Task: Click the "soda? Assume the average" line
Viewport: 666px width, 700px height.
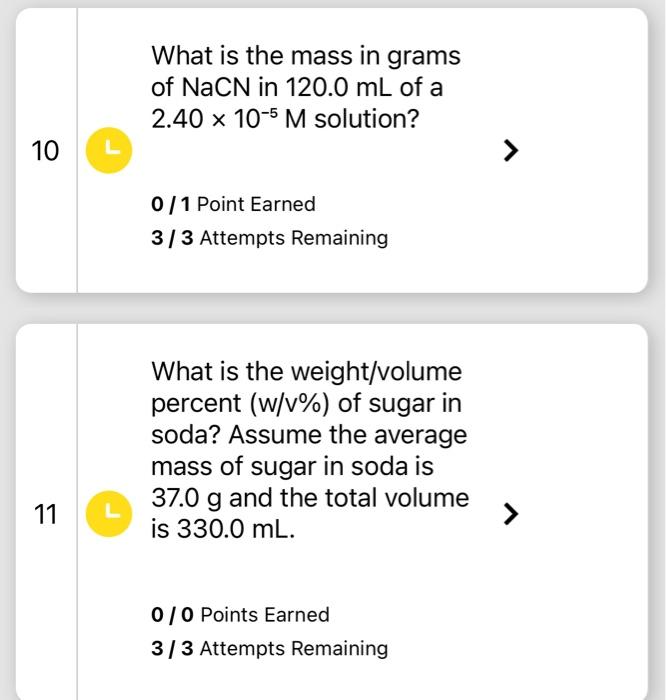Action: [309, 435]
